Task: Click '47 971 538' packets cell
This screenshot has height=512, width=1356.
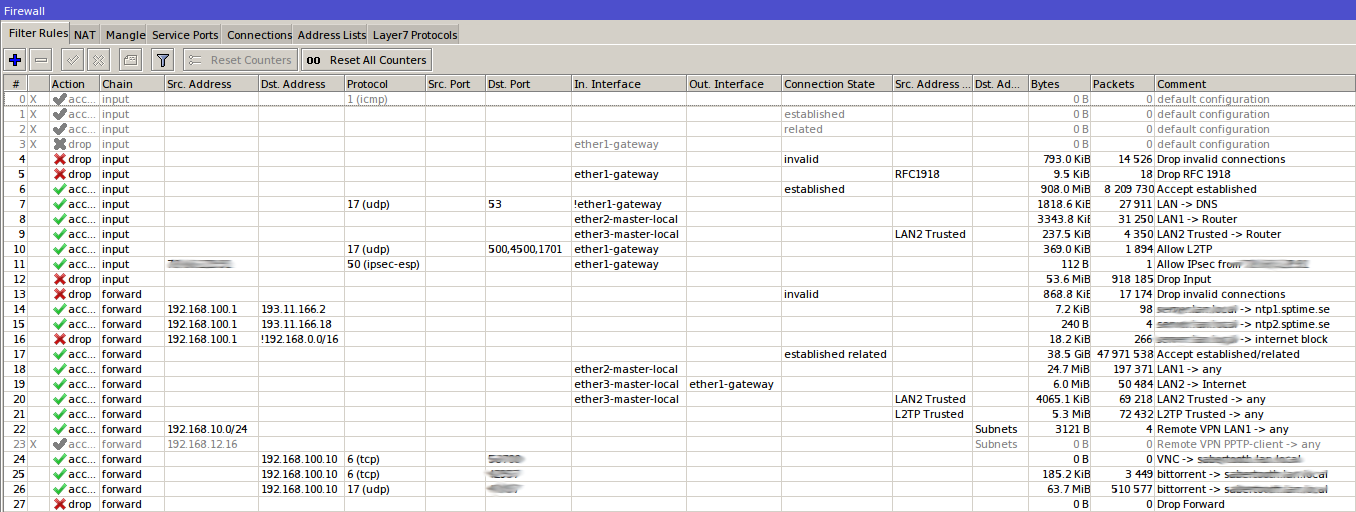Action: pyautogui.click(x=1122, y=354)
